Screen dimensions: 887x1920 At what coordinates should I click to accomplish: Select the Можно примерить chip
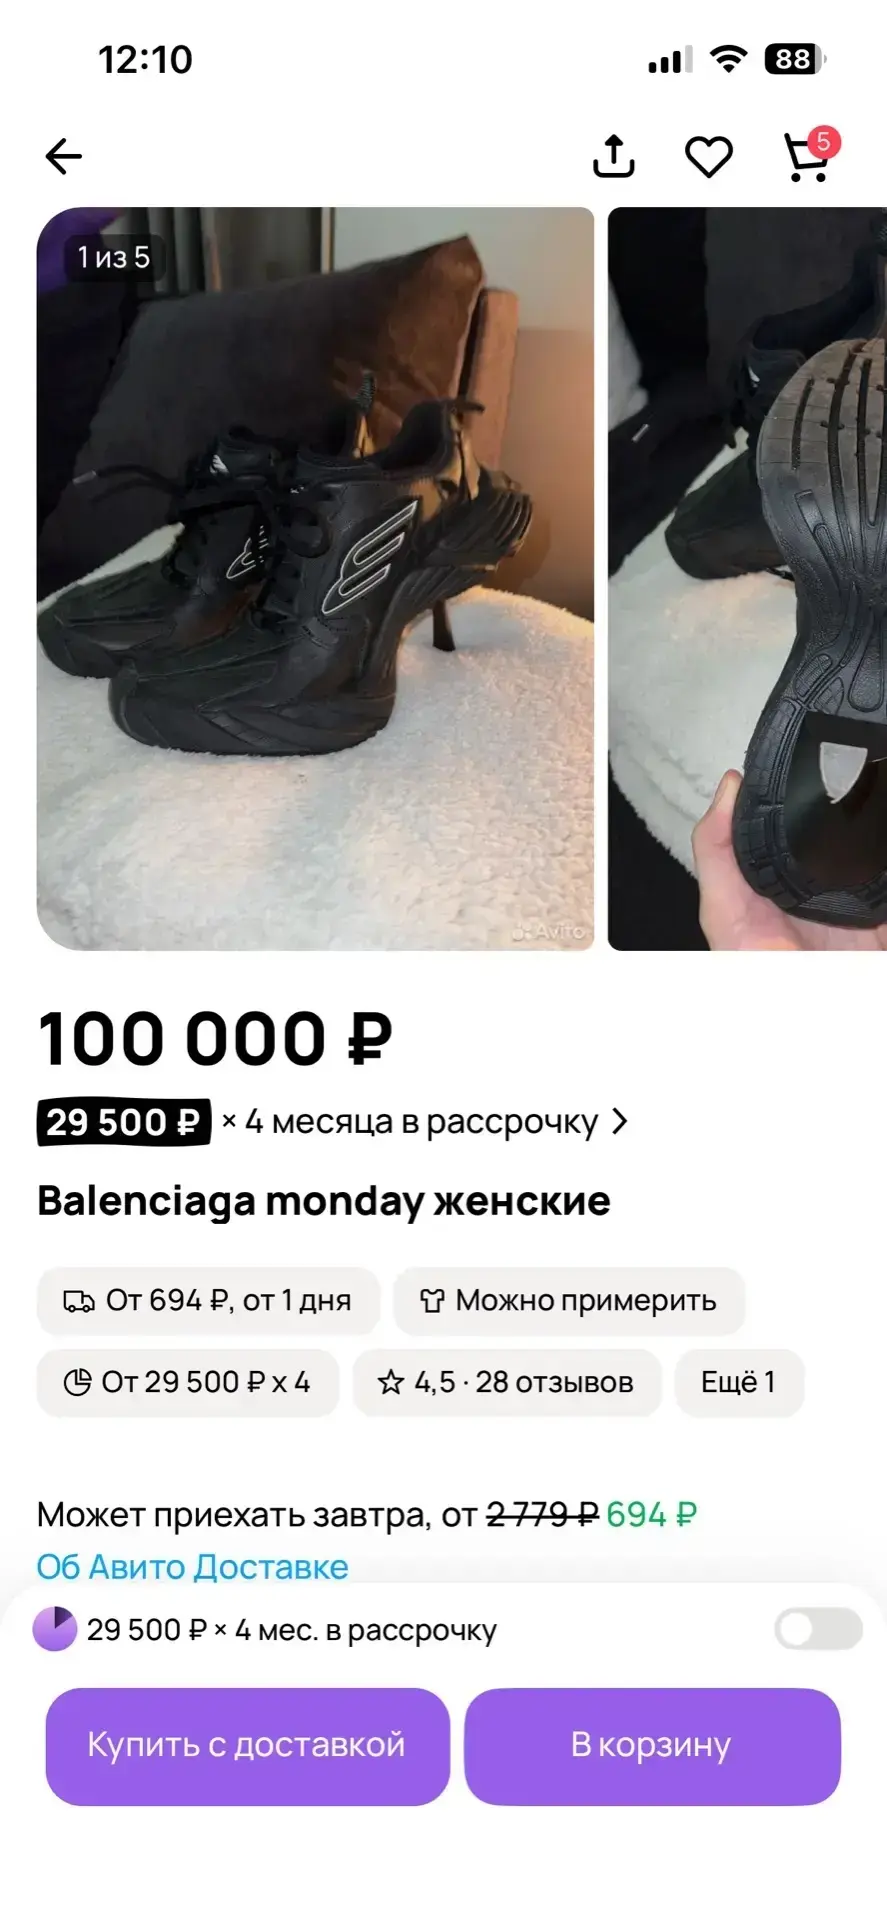point(569,1301)
